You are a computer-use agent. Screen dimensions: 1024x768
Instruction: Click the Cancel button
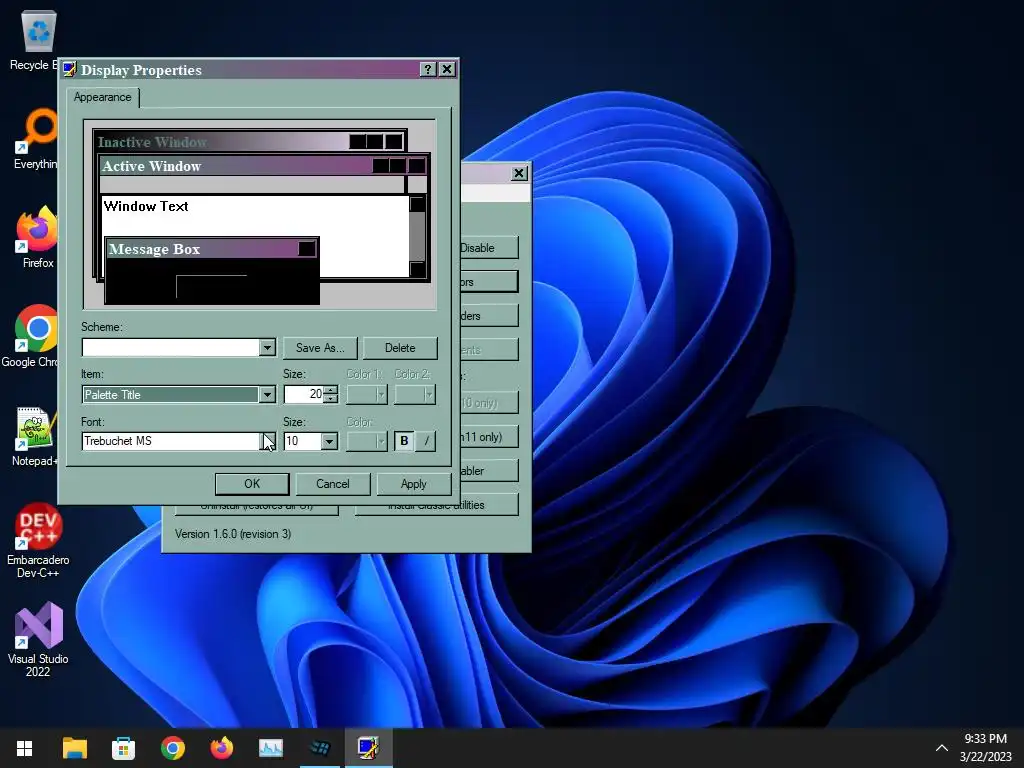pyautogui.click(x=333, y=484)
